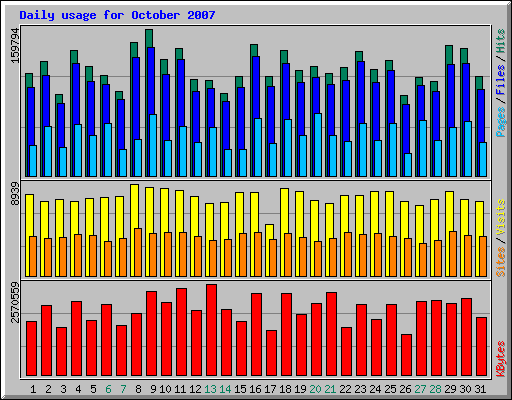Image resolution: width=512 pixels, height=400 pixels.
Task: Click day label 17 on the x-axis
Action: [x=270, y=389]
